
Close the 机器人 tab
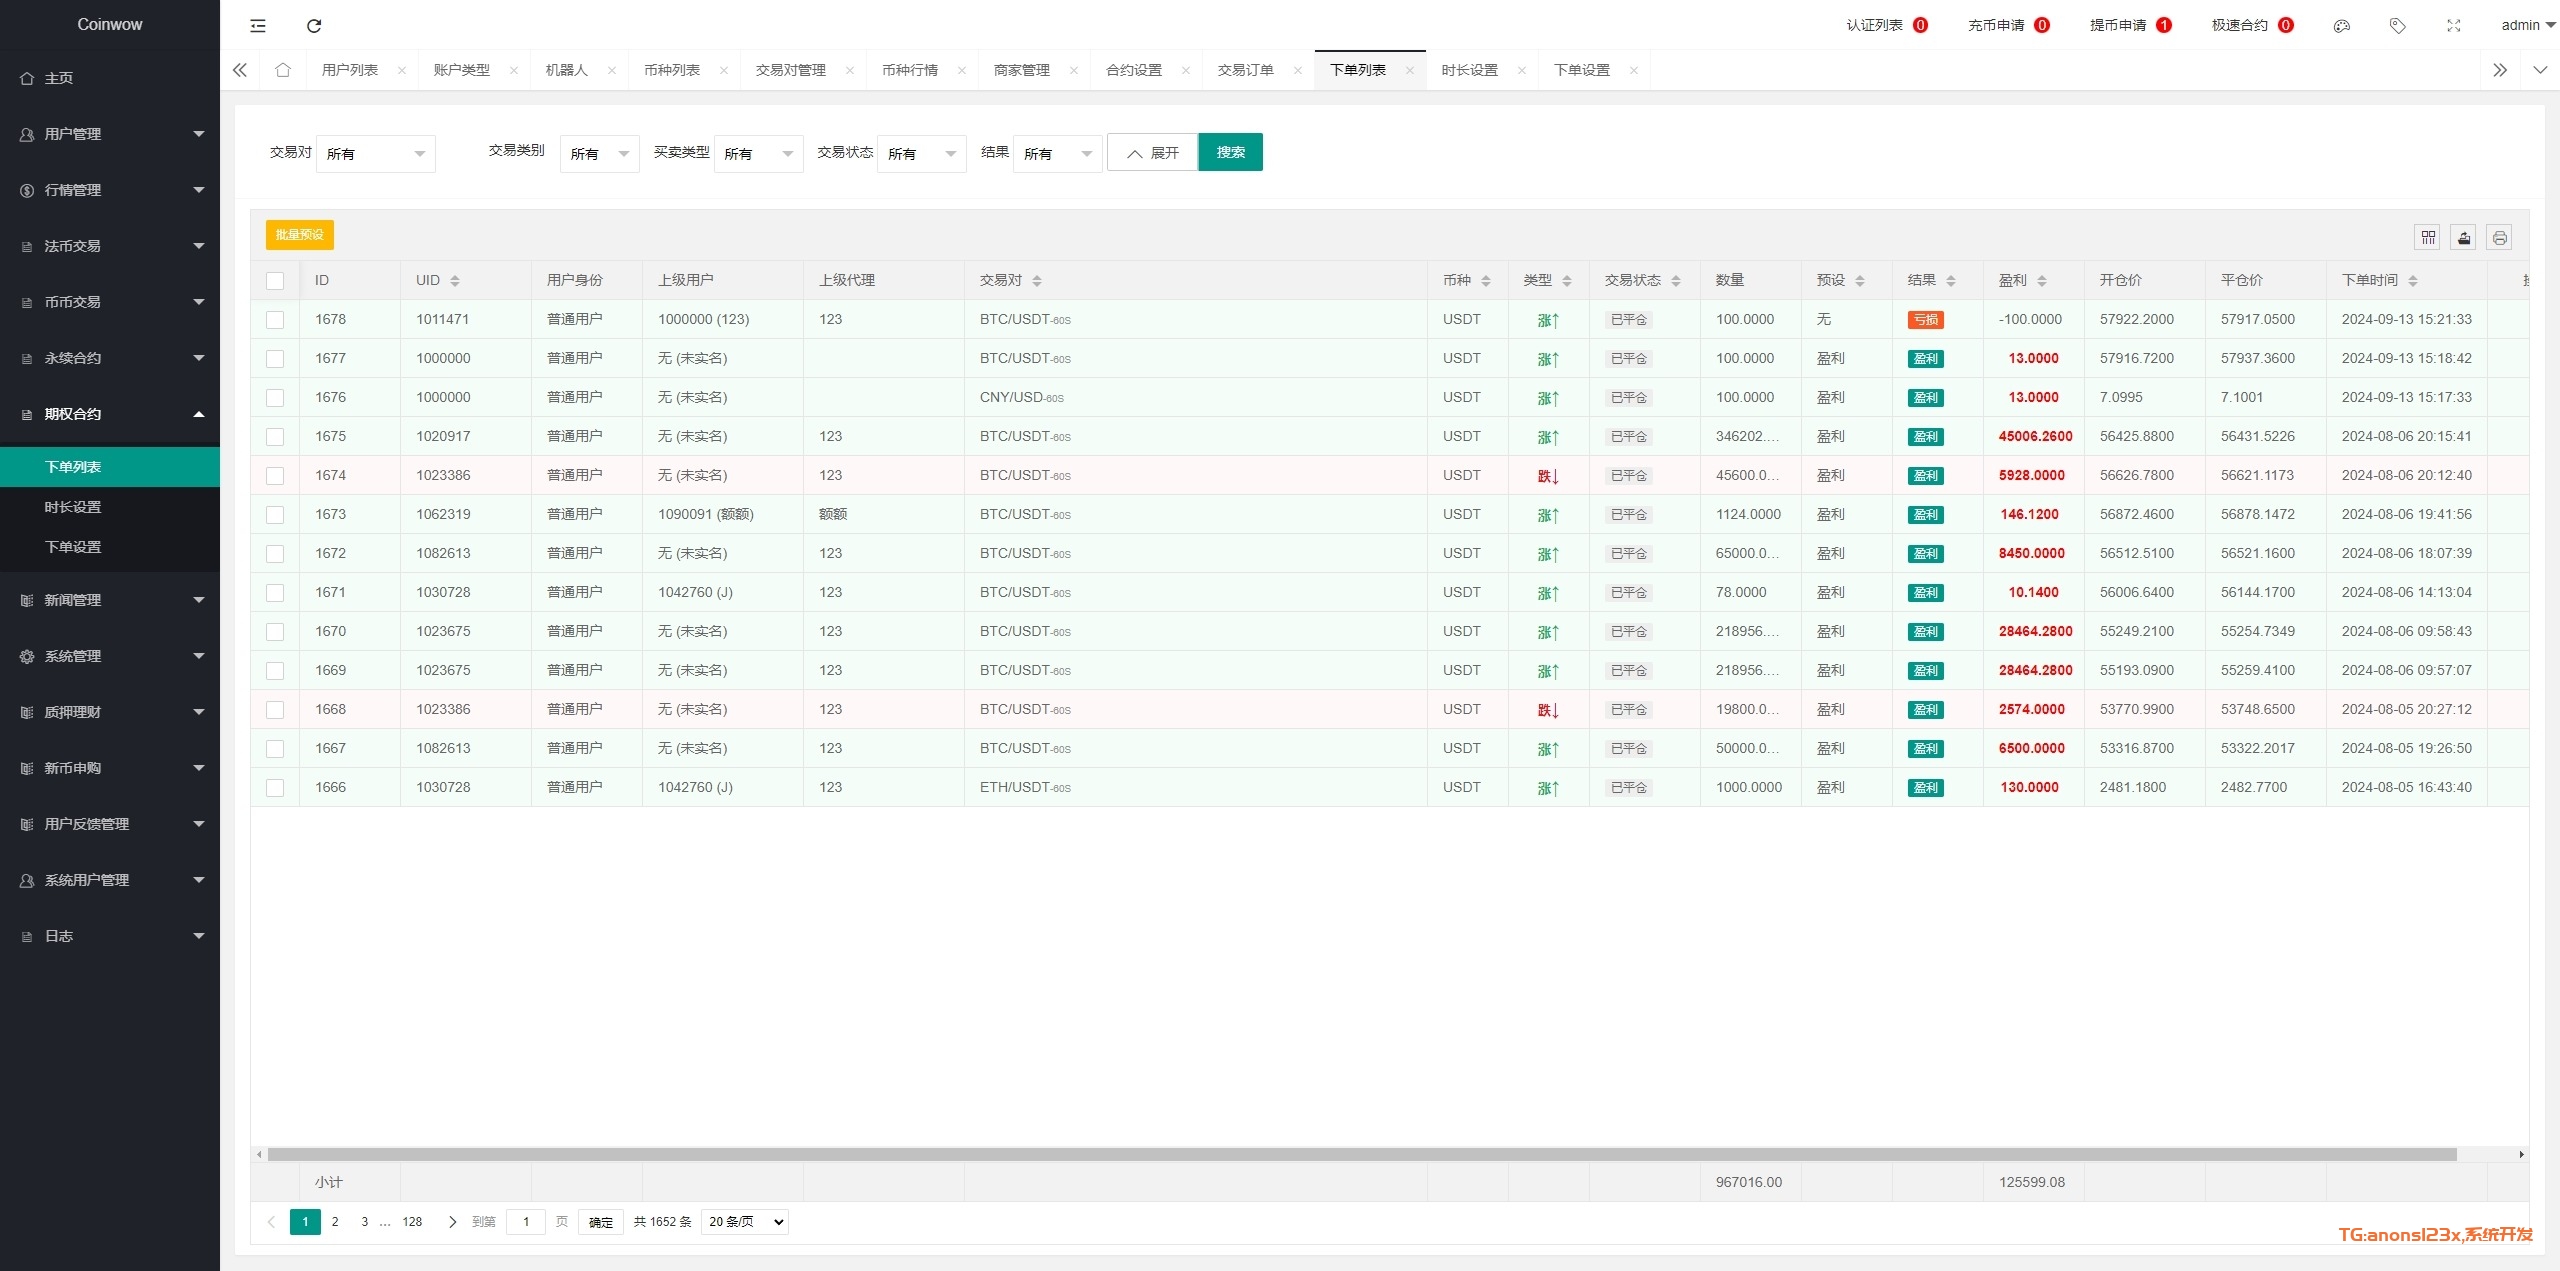612,70
